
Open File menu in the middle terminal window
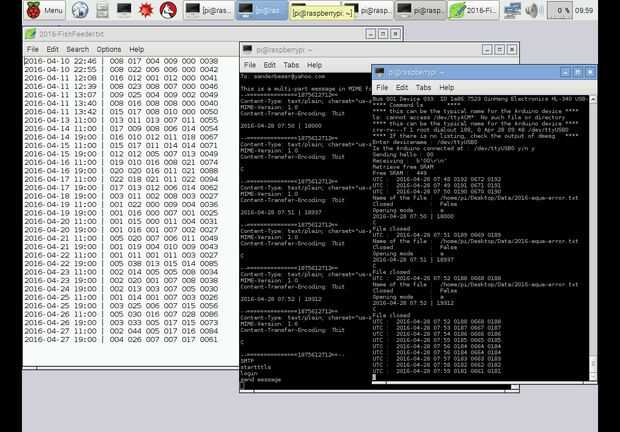[250, 65]
